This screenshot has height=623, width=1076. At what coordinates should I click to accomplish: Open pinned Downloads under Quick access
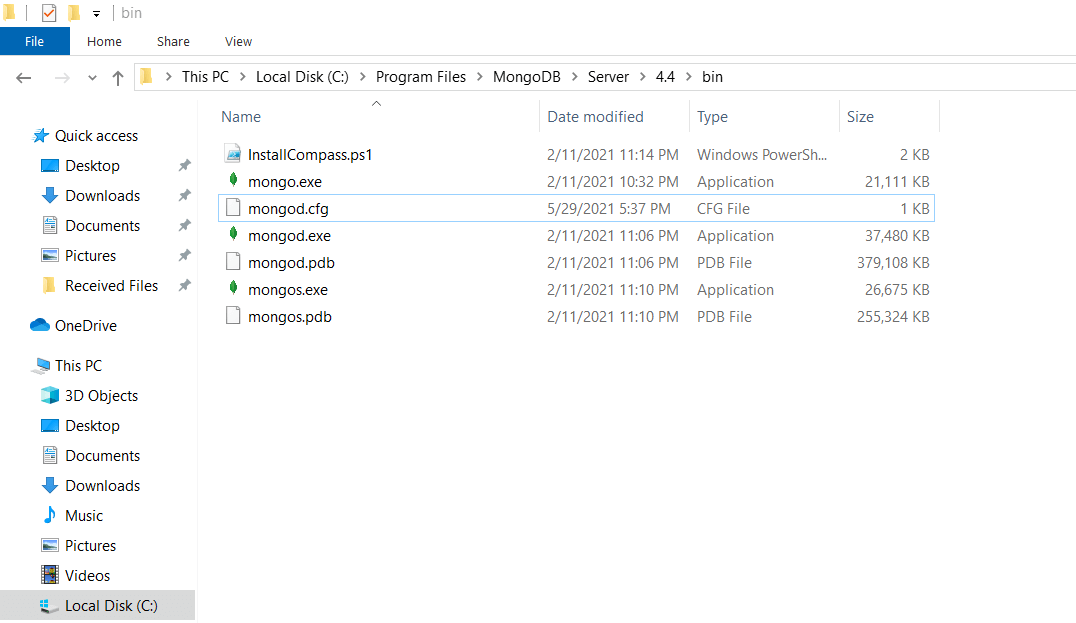pos(102,196)
